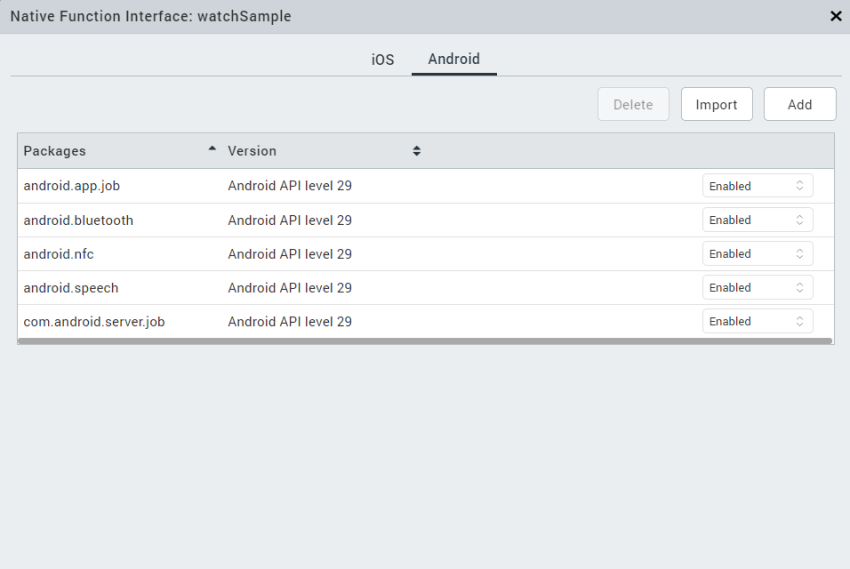Open Enabled dropdown for android.speech
Screen dimensions: 850x569
757,288
